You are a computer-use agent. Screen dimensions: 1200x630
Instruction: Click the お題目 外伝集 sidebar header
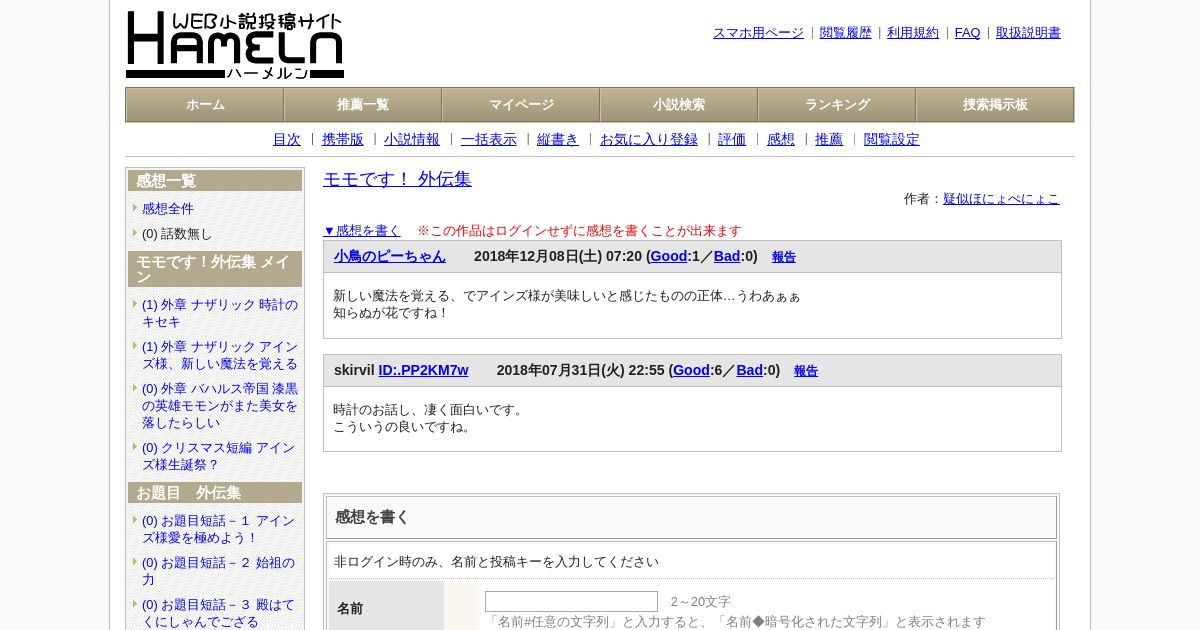(215, 493)
